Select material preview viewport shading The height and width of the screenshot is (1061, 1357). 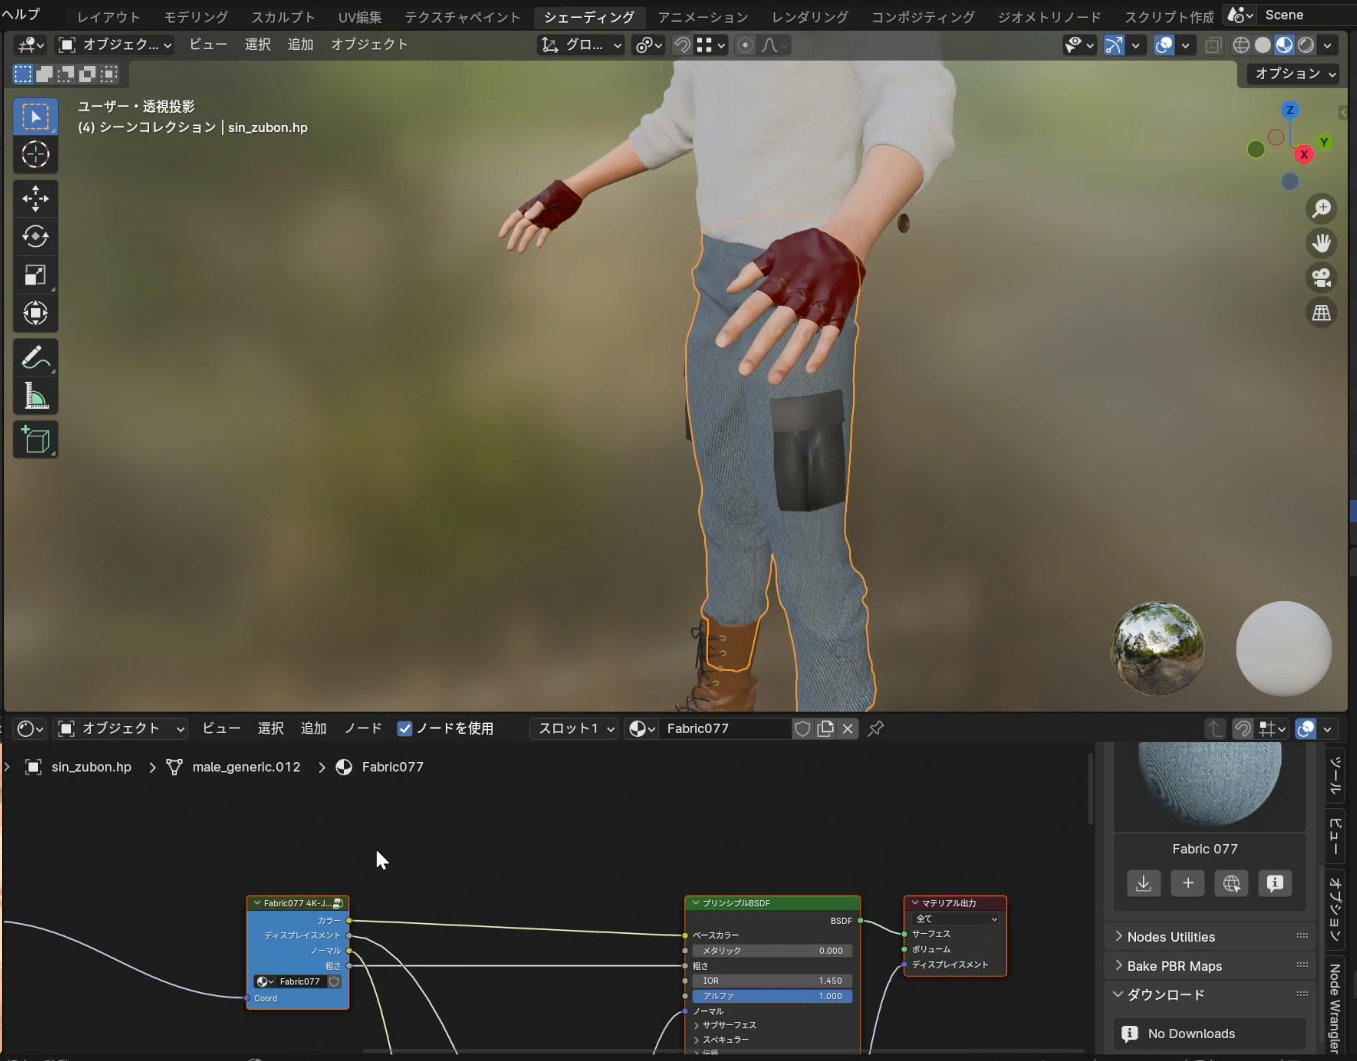(1284, 45)
